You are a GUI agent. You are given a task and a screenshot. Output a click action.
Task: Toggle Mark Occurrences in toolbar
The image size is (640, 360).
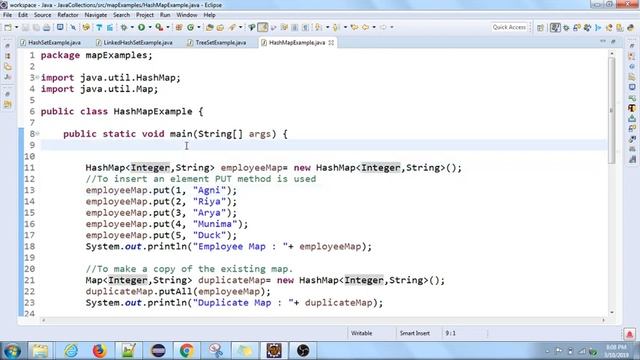pyautogui.click(x=263, y=27)
